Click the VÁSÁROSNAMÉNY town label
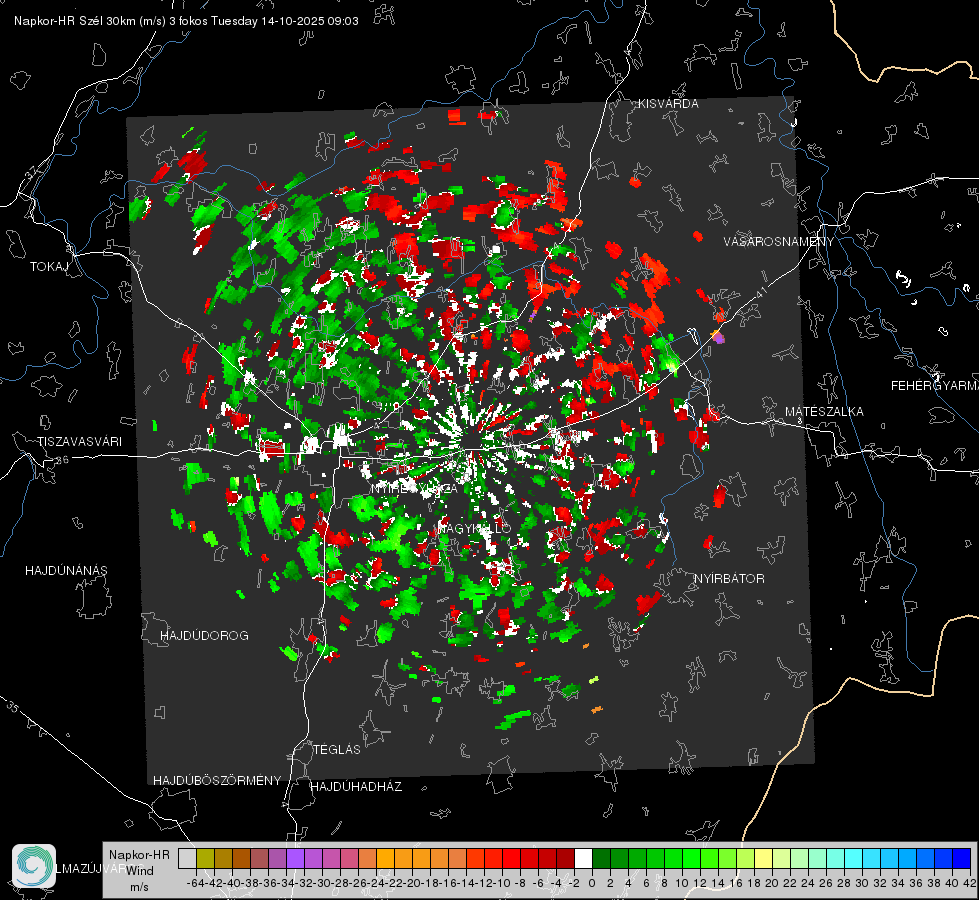 pyautogui.click(x=779, y=242)
